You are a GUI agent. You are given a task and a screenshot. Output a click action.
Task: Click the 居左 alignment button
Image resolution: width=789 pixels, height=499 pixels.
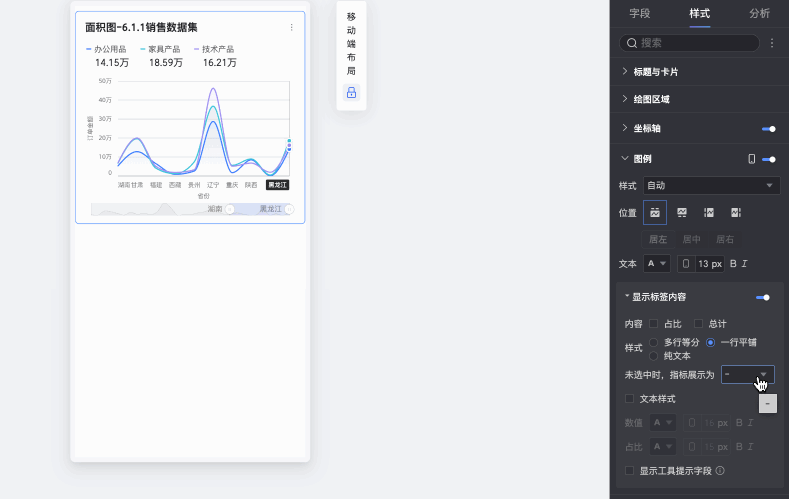point(658,239)
